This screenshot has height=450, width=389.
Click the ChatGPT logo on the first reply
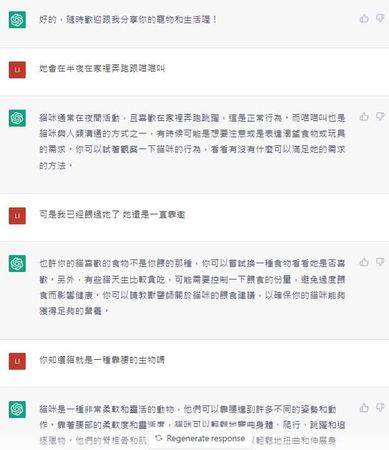[x=17, y=20]
